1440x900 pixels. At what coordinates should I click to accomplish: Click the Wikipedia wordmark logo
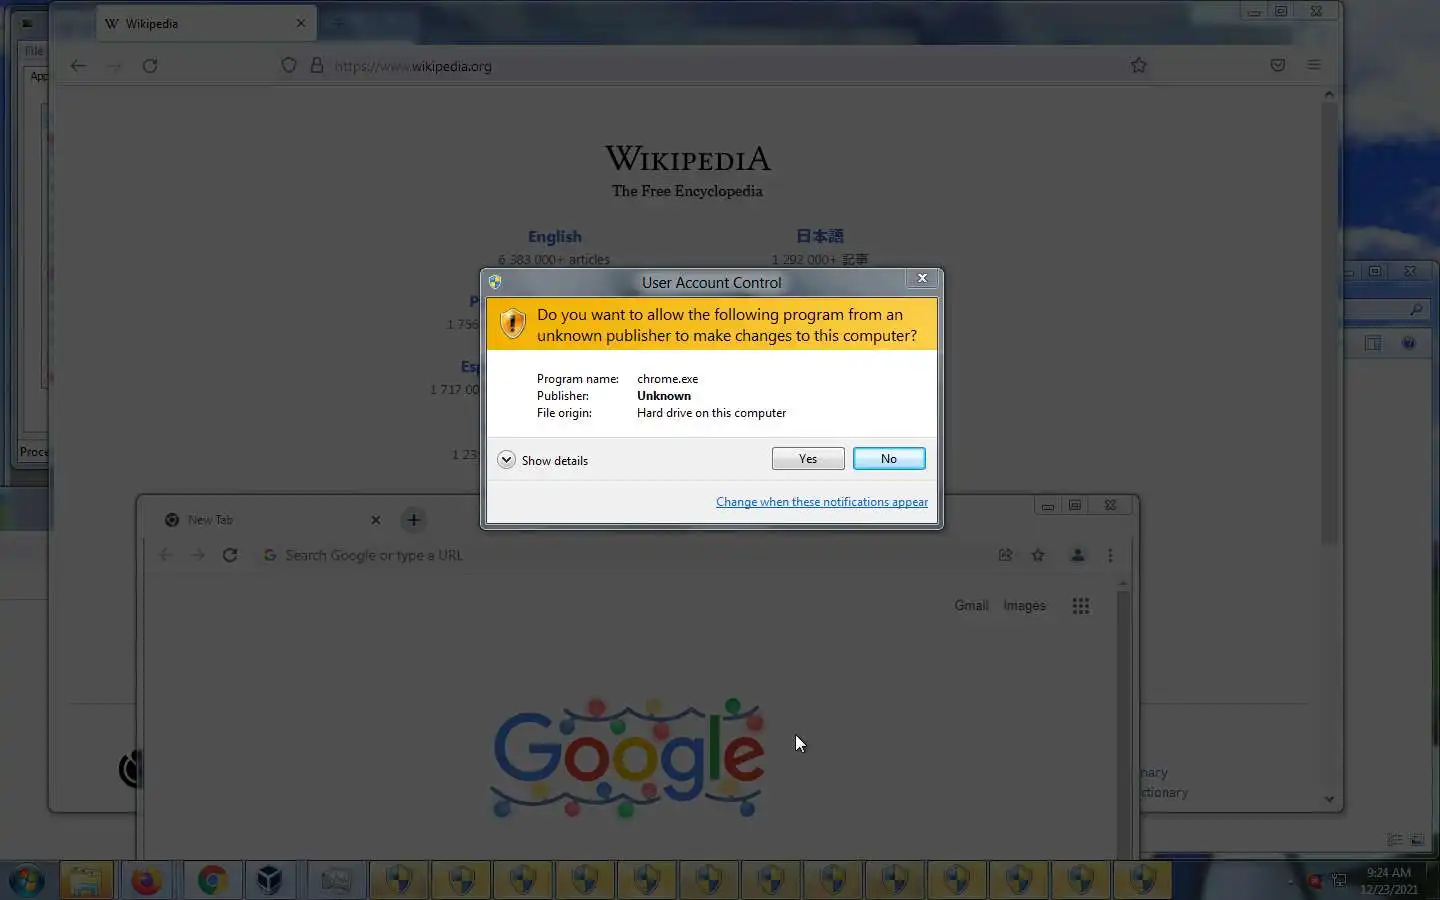688,159
